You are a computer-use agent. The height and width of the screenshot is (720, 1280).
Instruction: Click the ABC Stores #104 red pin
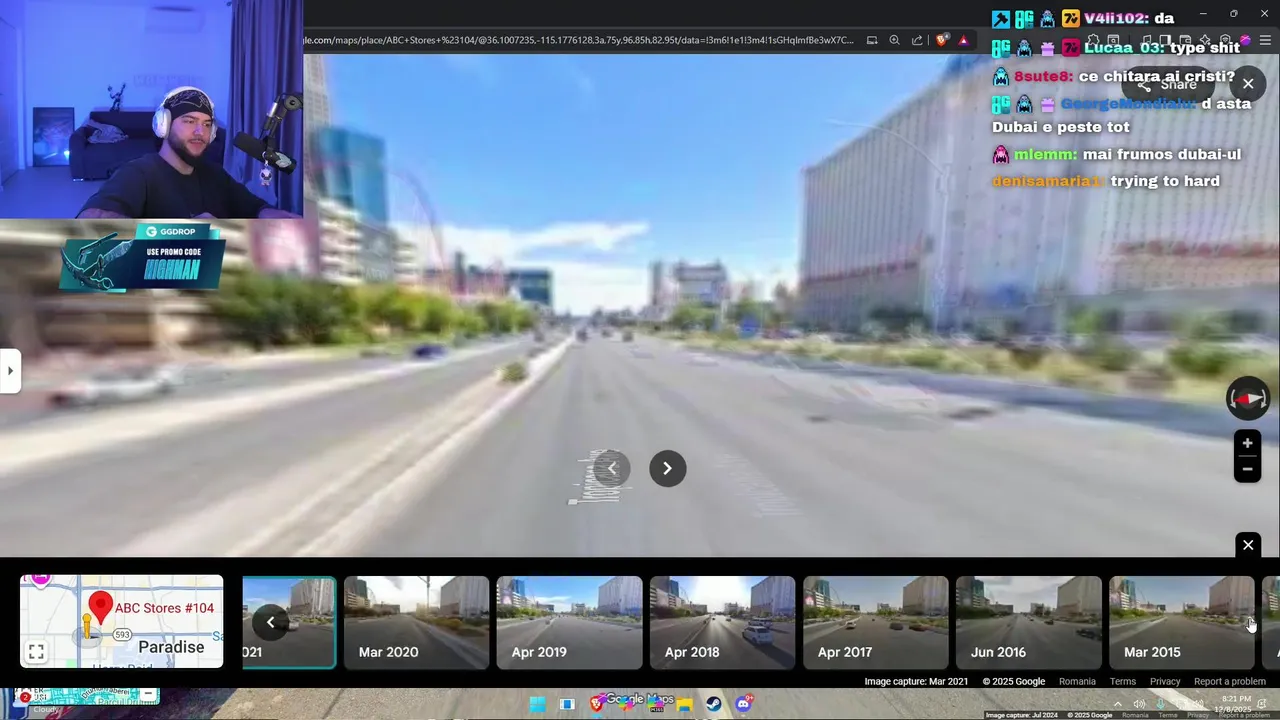coord(100,606)
